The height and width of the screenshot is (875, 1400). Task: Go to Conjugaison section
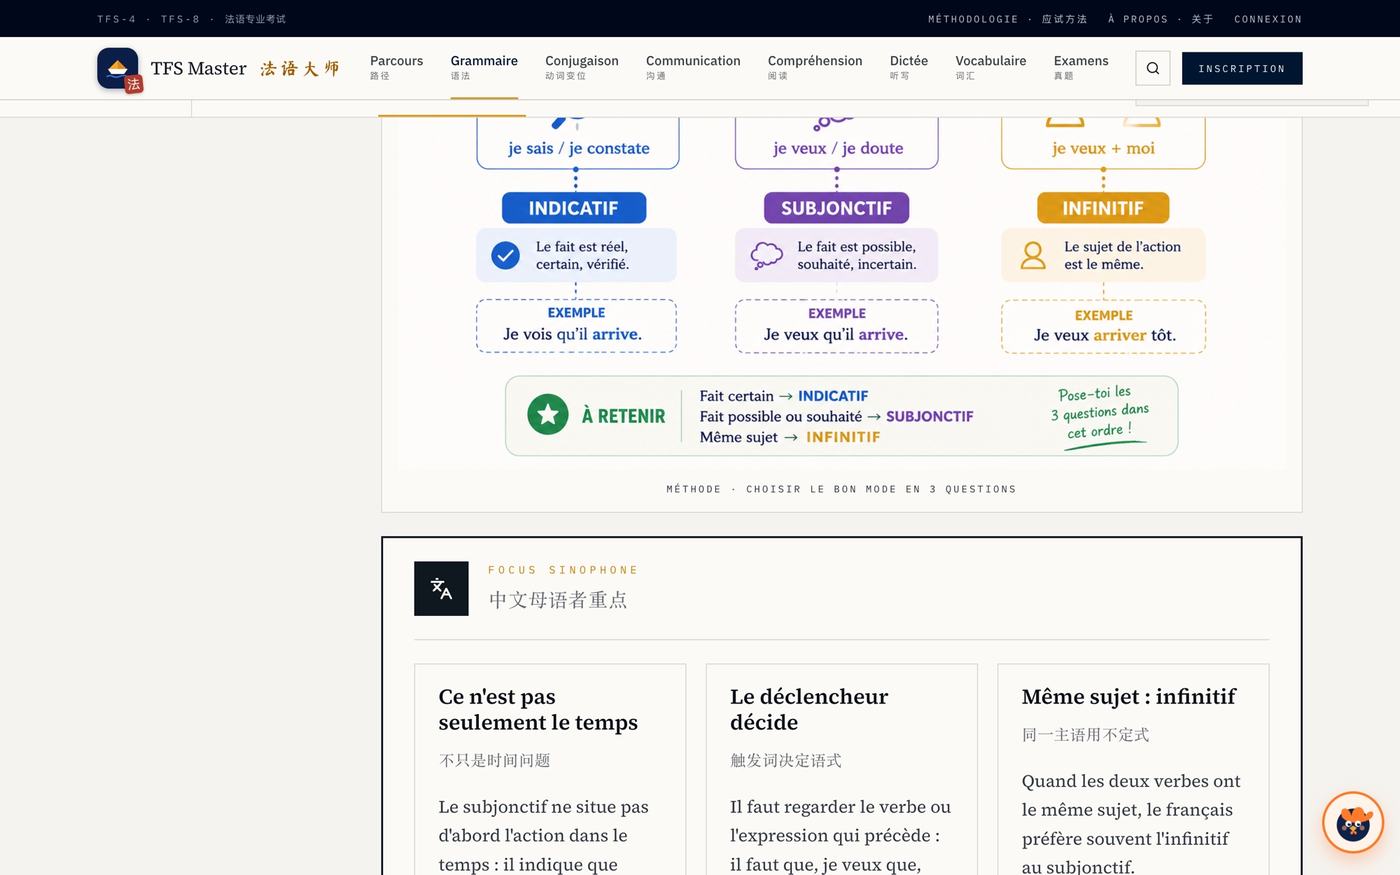tap(582, 67)
